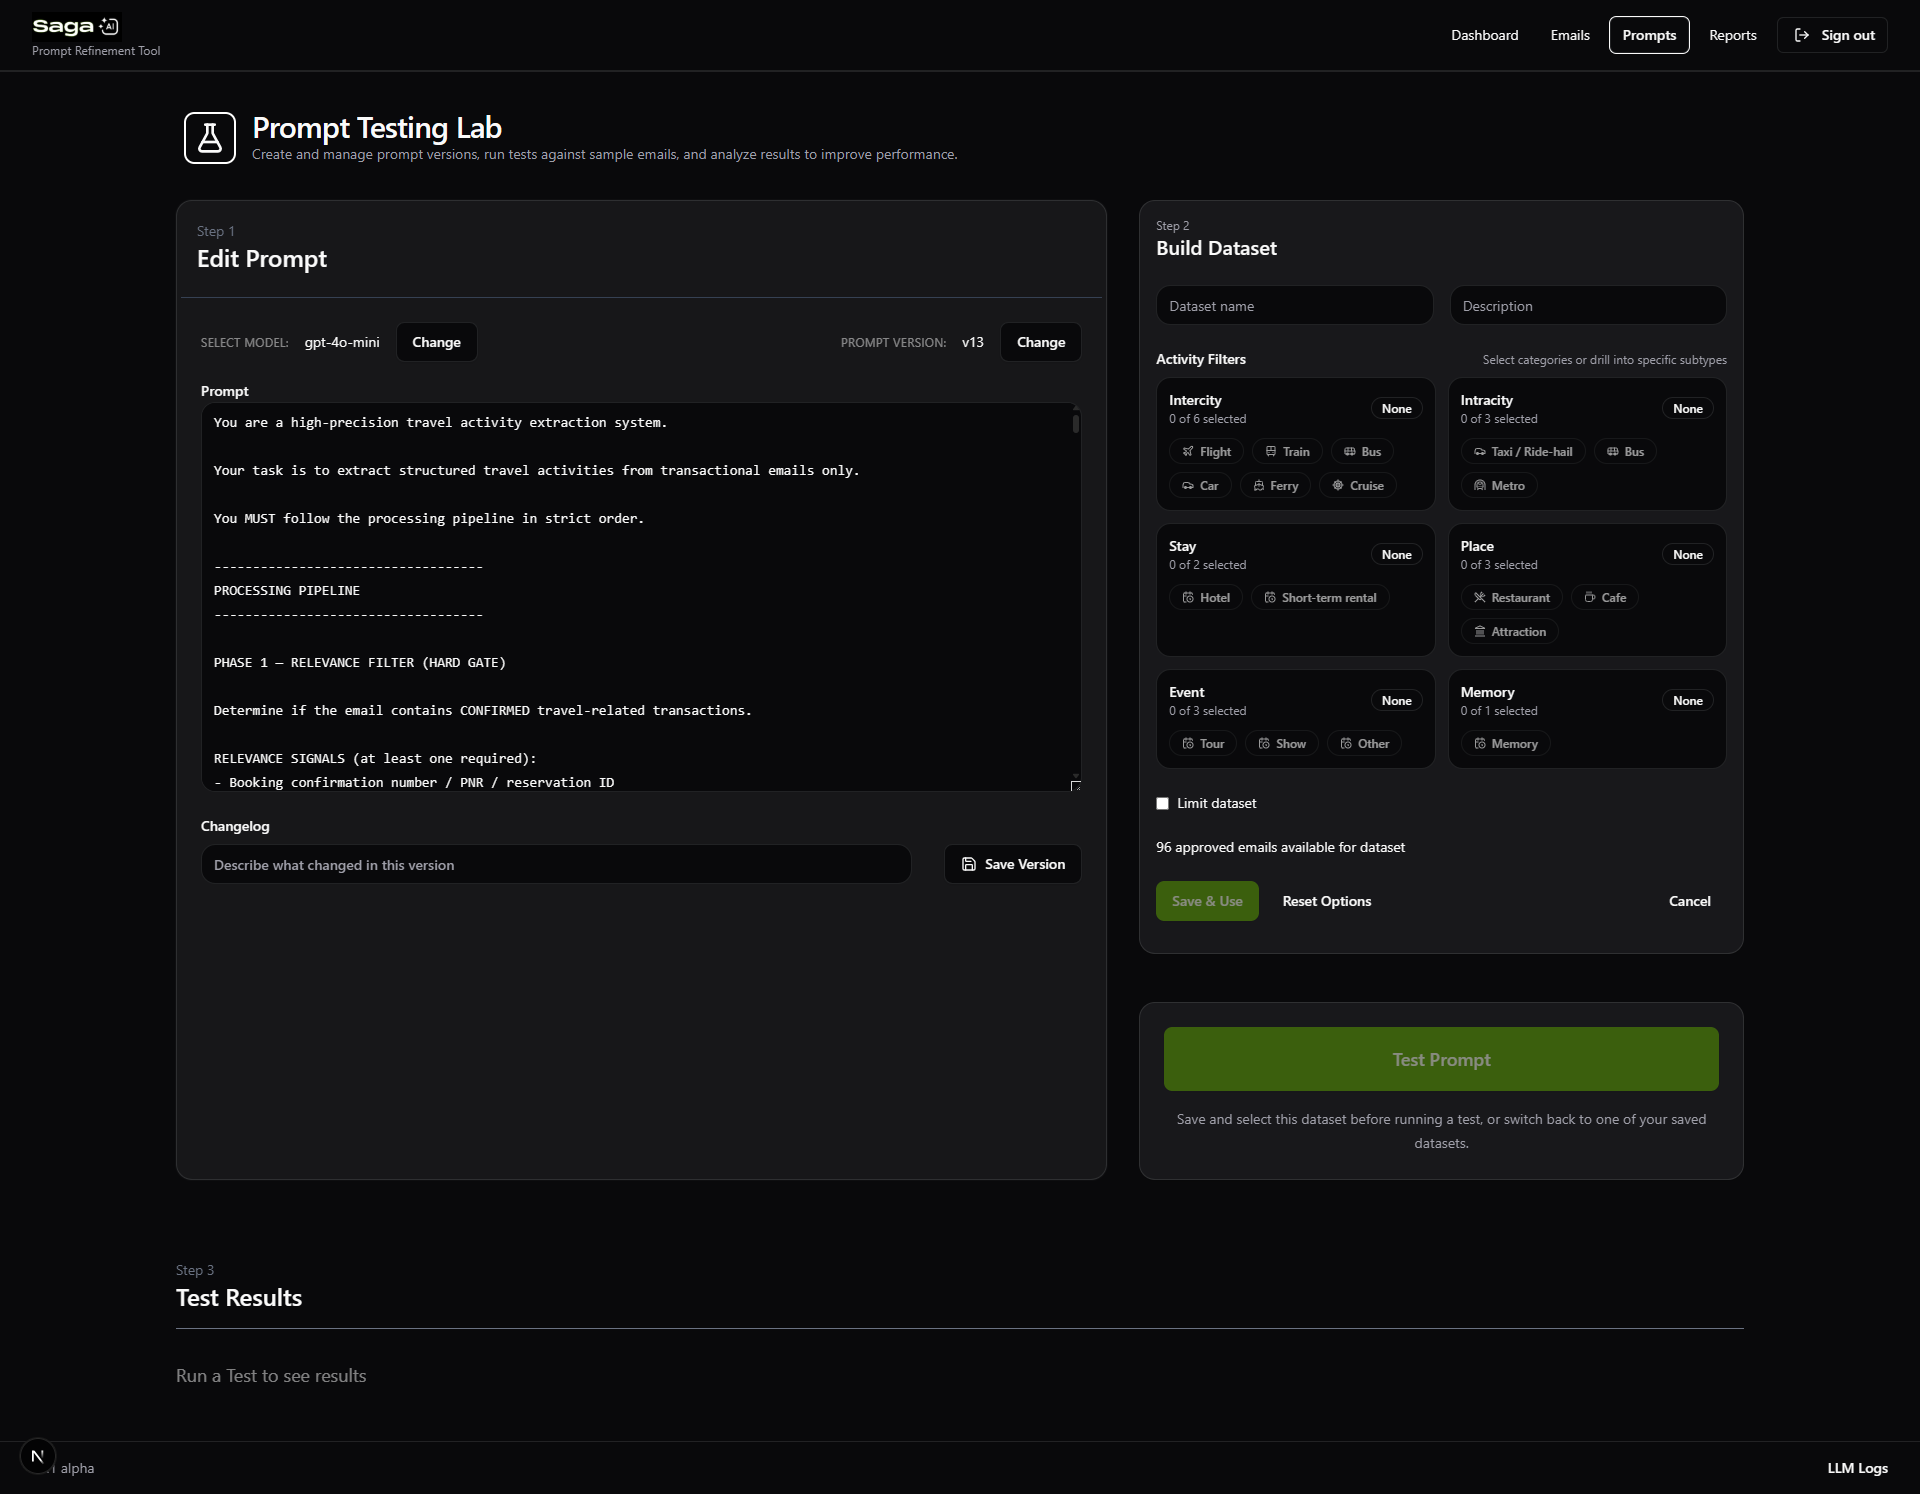The height and width of the screenshot is (1494, 1920).
Task: Select the Show event chip
Action: [1282, 744]
